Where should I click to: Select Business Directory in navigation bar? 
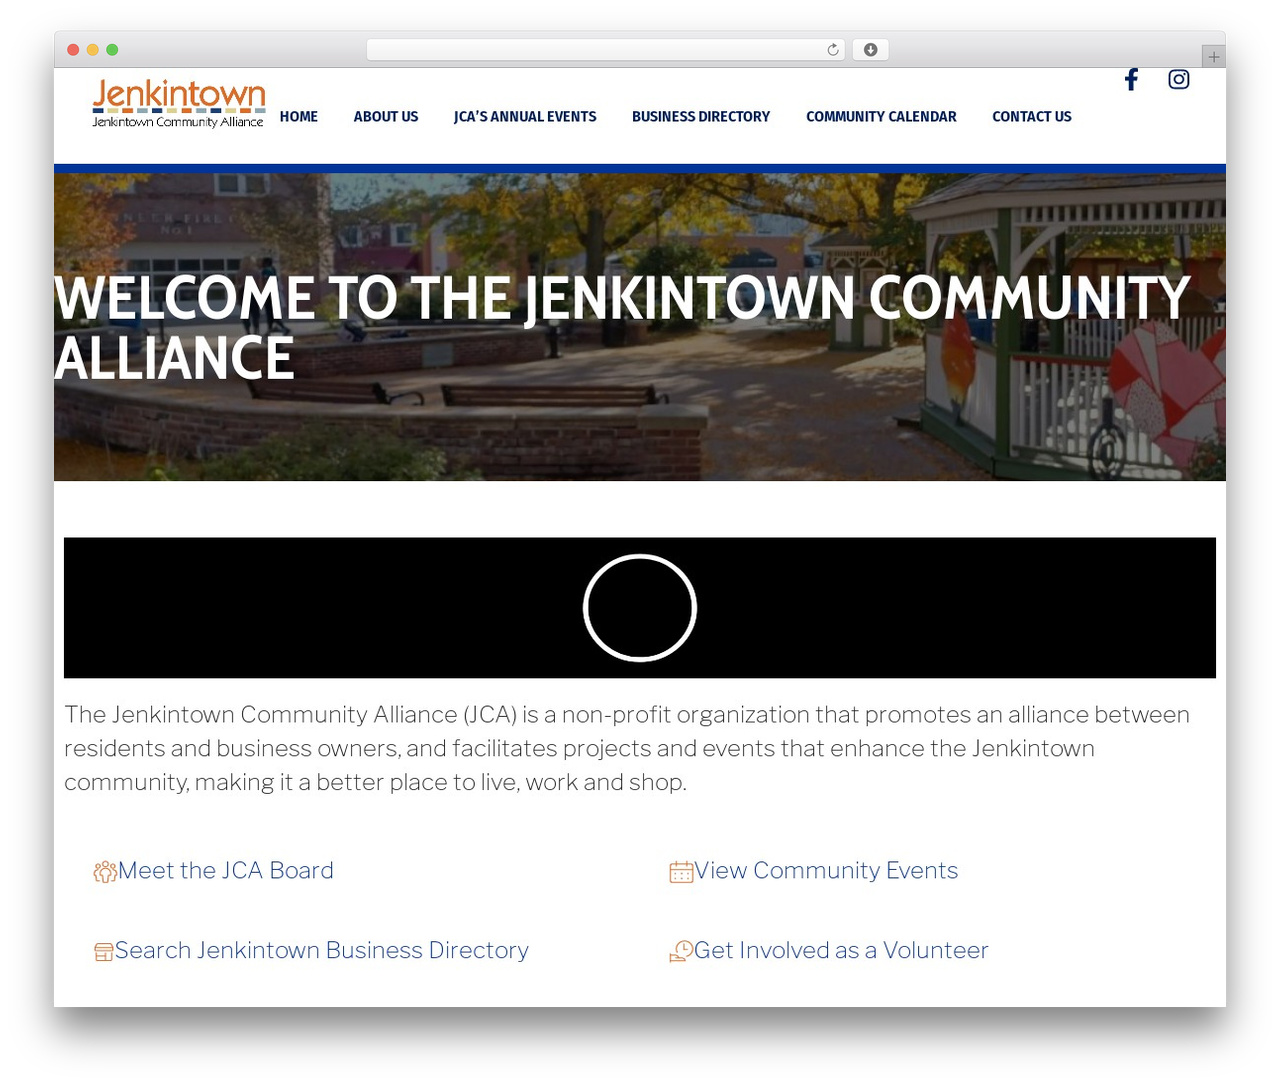[x=701, y=117]
